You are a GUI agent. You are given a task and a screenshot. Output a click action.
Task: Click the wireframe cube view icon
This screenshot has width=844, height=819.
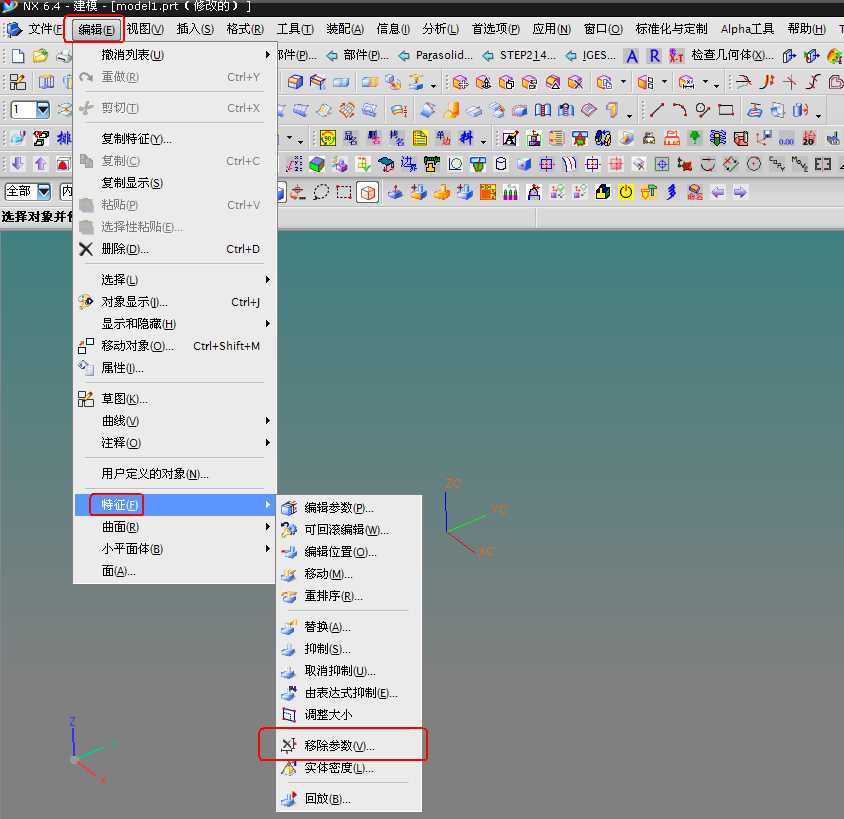point(368,192)
